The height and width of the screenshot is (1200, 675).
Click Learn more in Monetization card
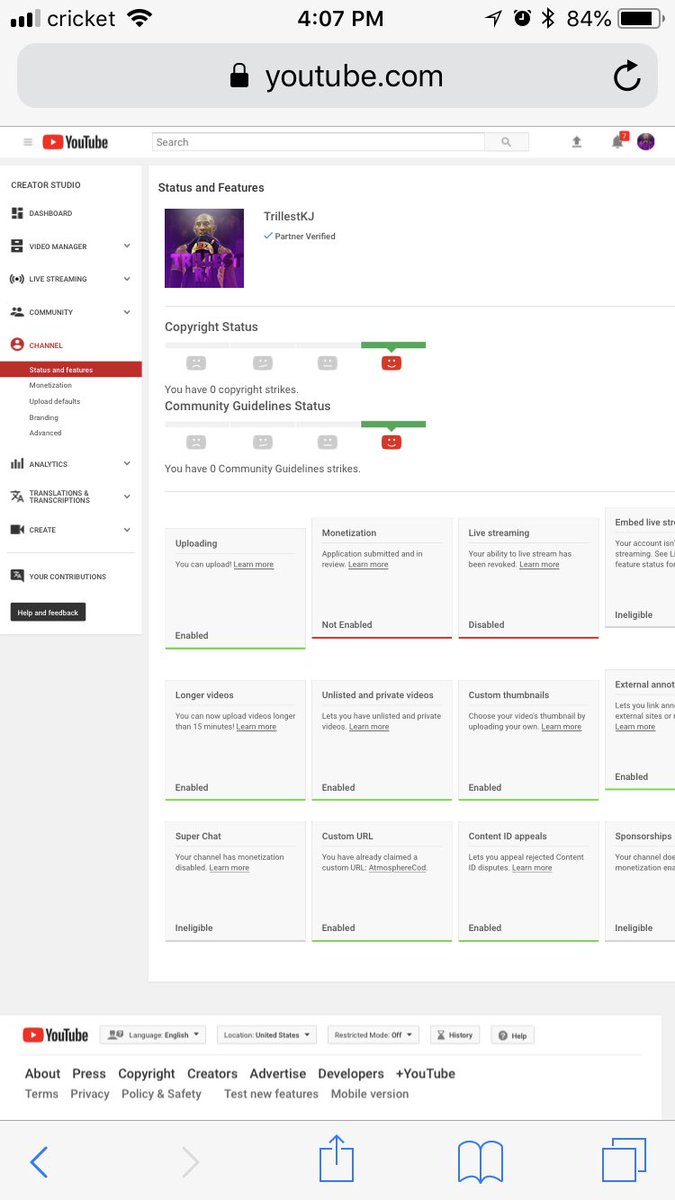click(x=368, y=564)
